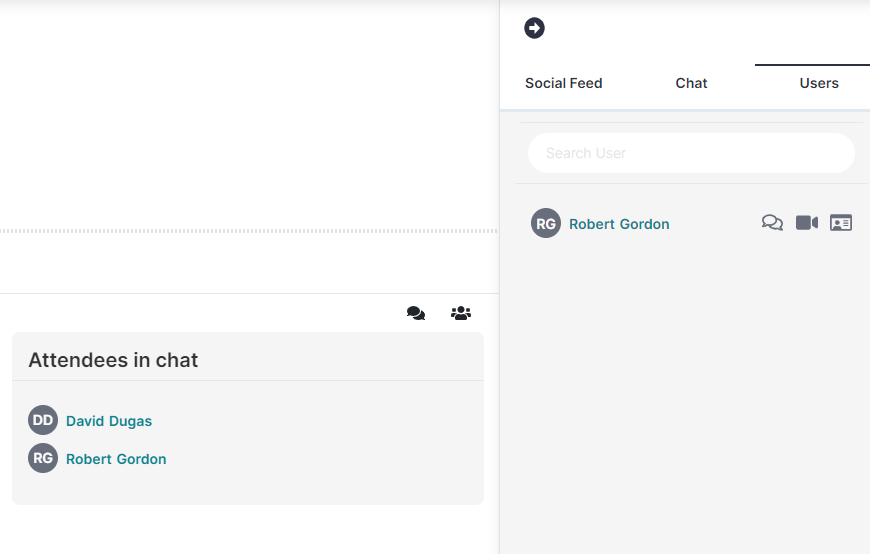Click the attendees group icon
Viewport: 870px width, 554px height.
pos(461,313)
